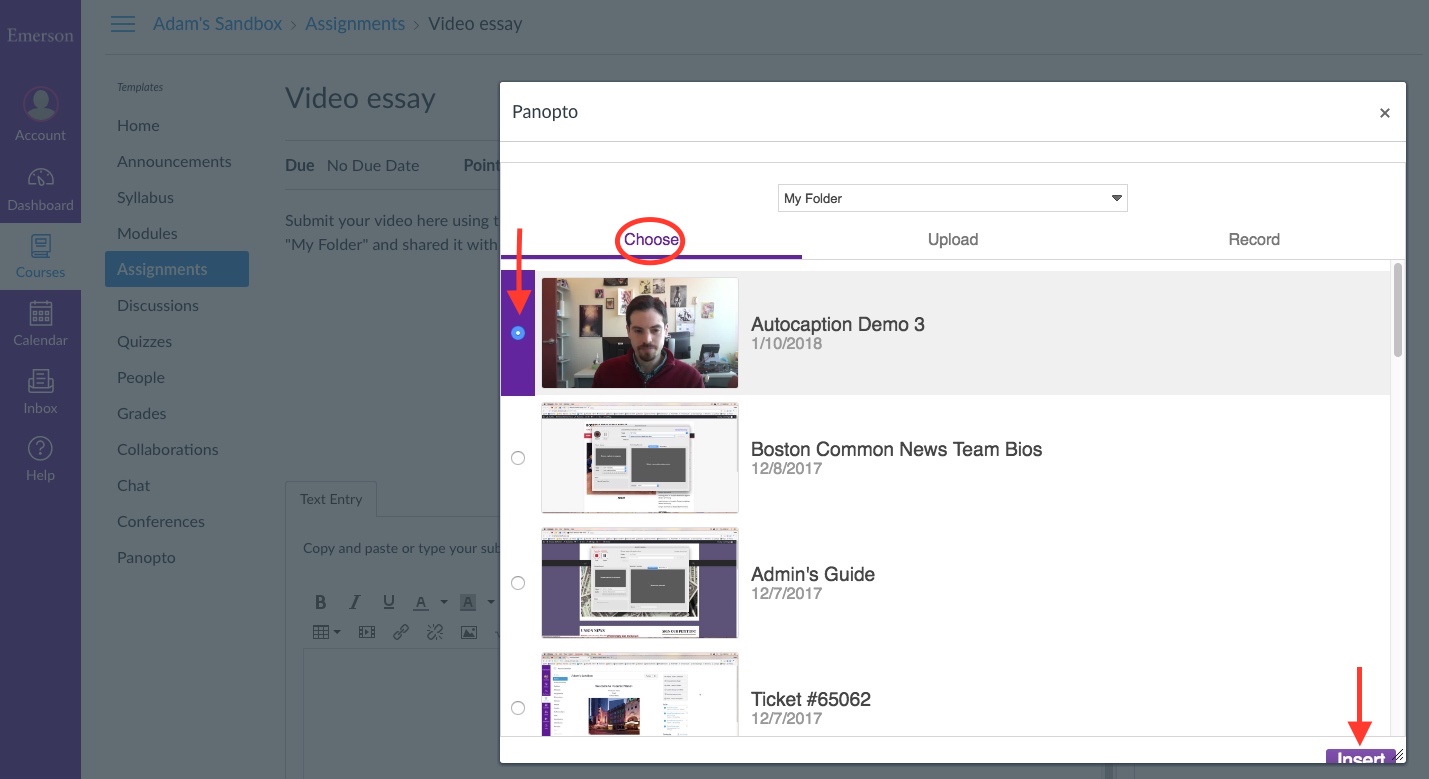Switch to the Record tab
The image size is (1429, 779).
1254,239
